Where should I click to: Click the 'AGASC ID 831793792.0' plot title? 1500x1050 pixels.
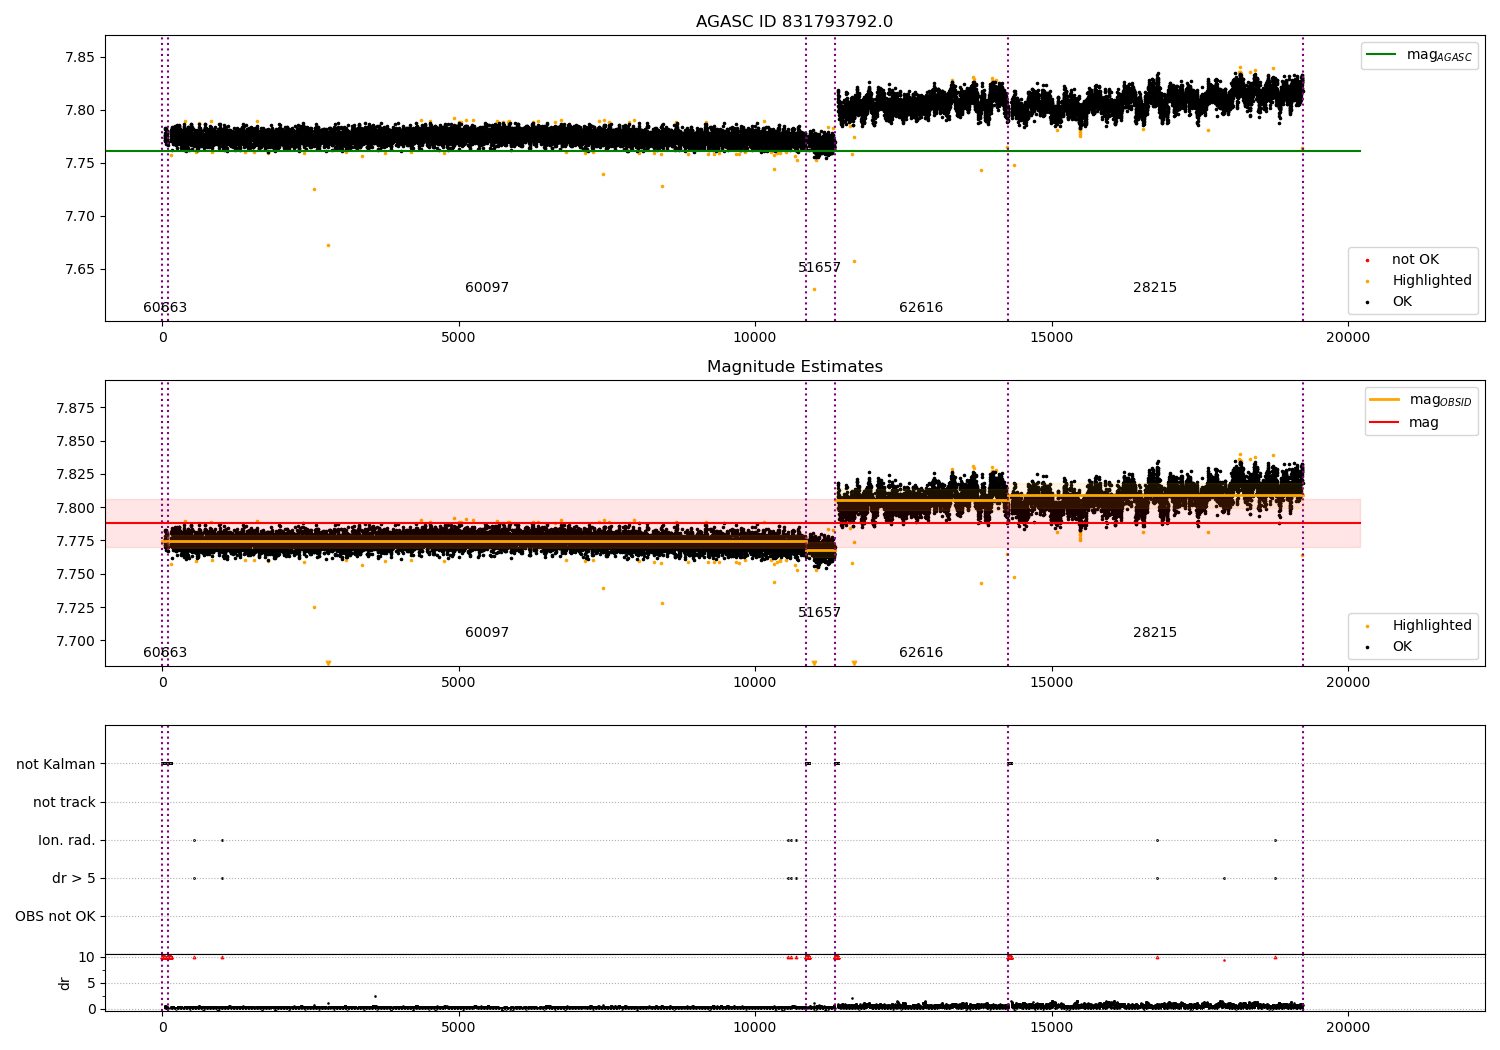794,22
